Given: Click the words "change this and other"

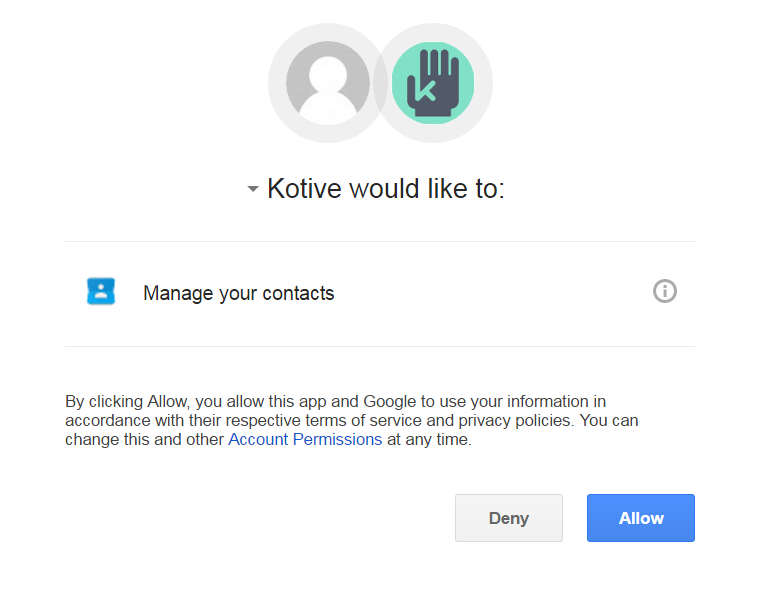Looking at the screenshot, I should [145, 439].
